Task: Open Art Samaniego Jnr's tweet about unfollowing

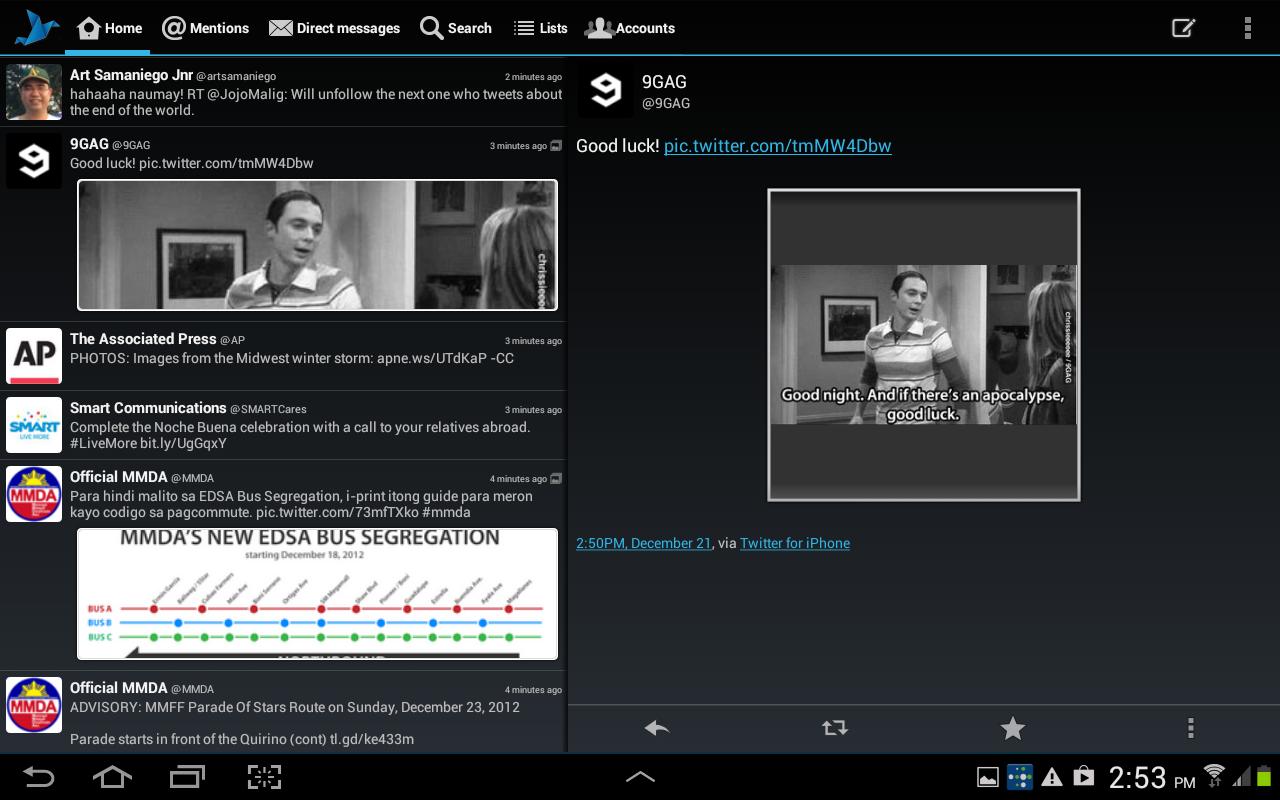Action: tap(316, 102)
